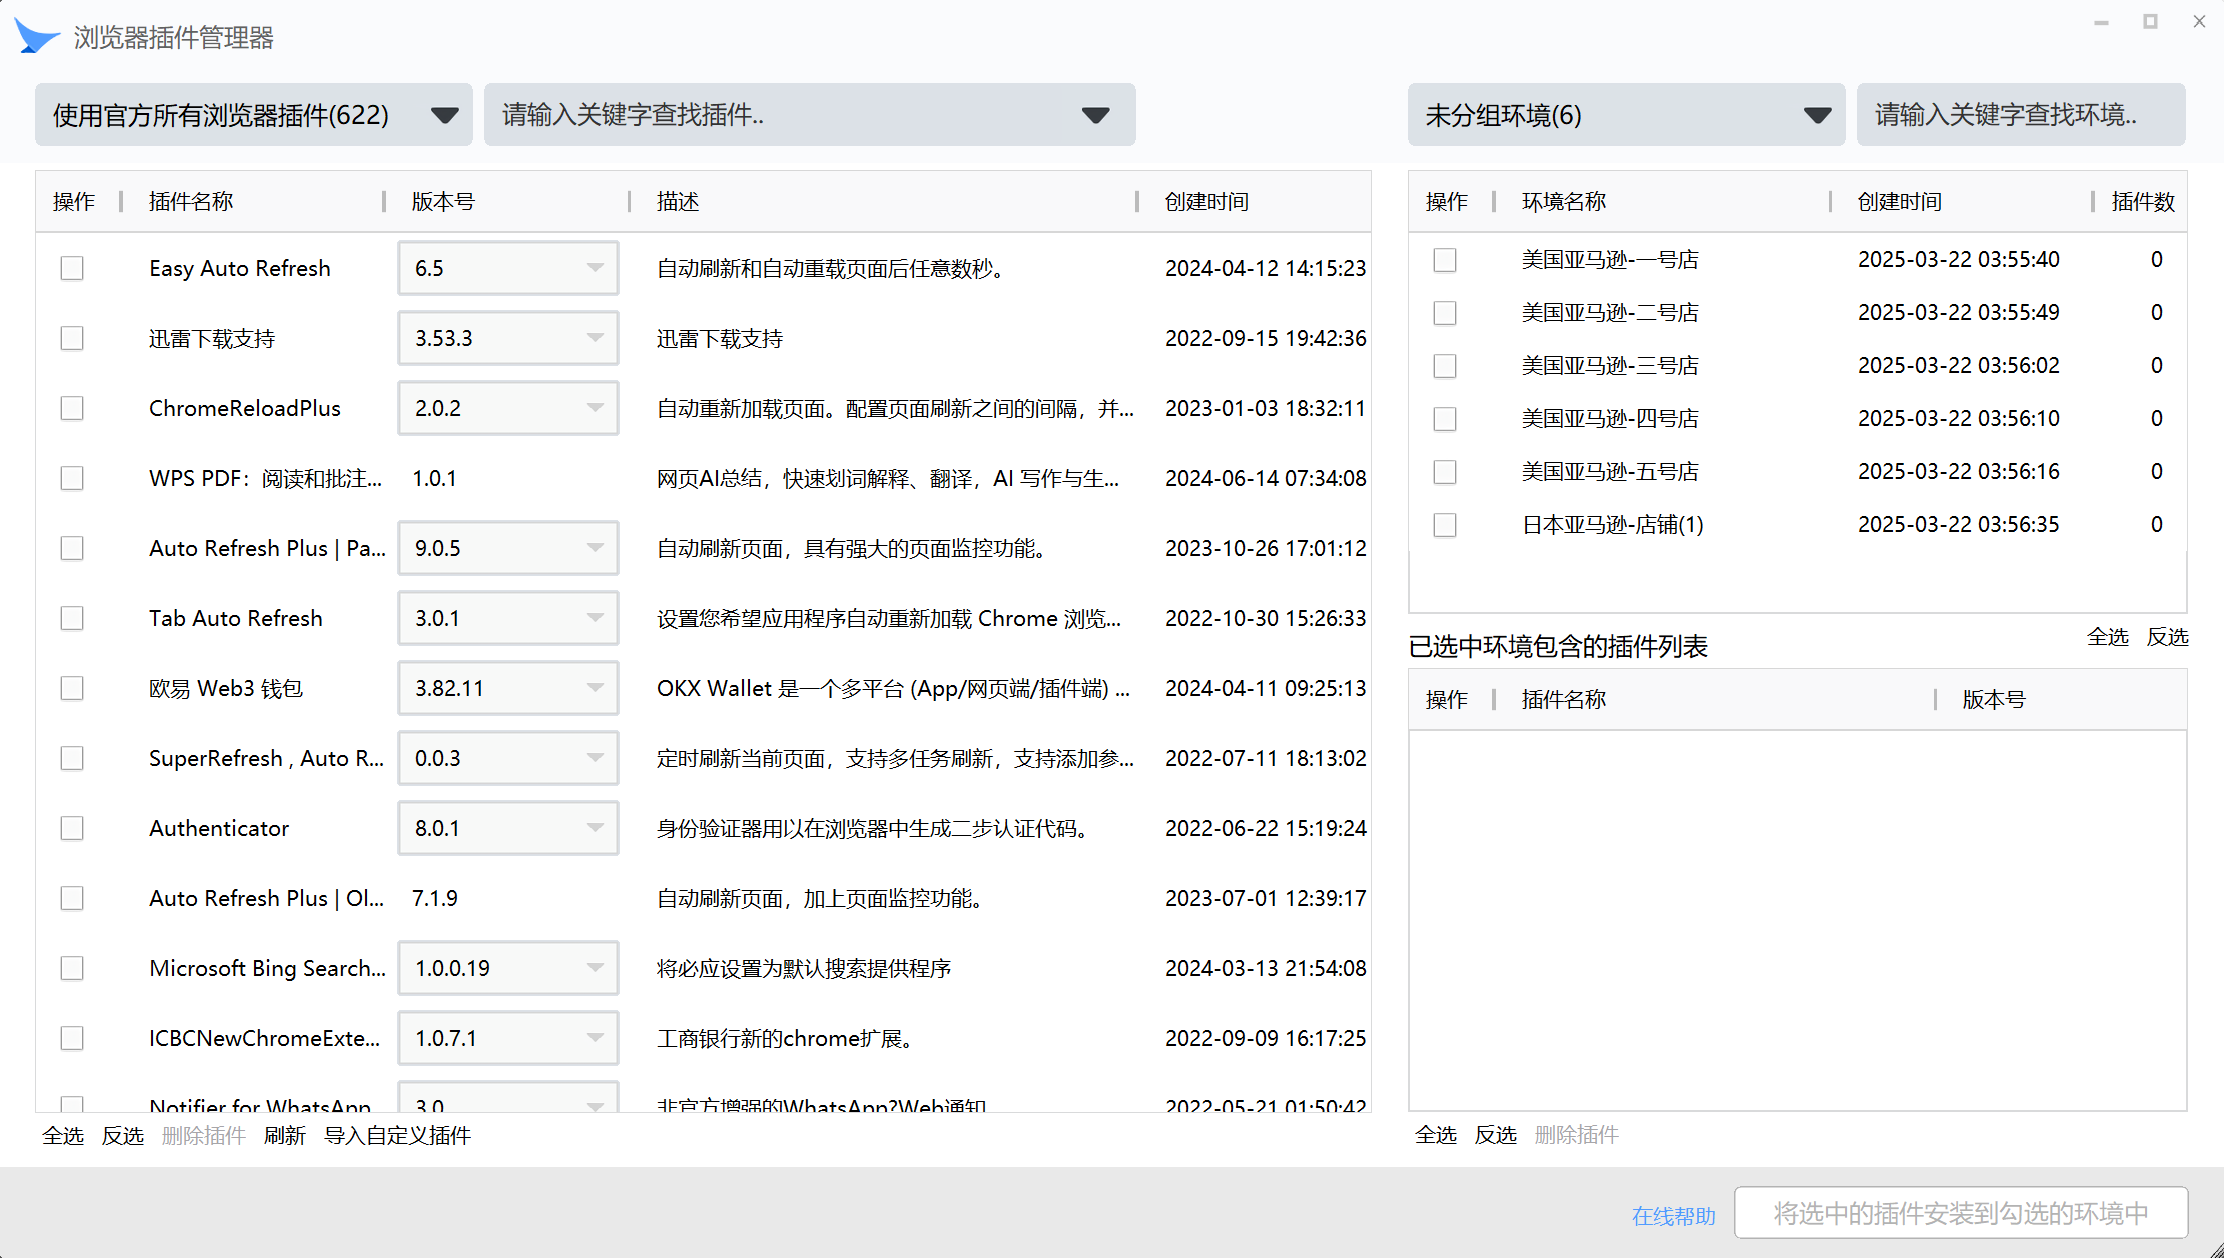The image size is (2224, 1258).
Task: Check the 欧易 Web3 钱包 checkbox
Action: click(72, 688)
